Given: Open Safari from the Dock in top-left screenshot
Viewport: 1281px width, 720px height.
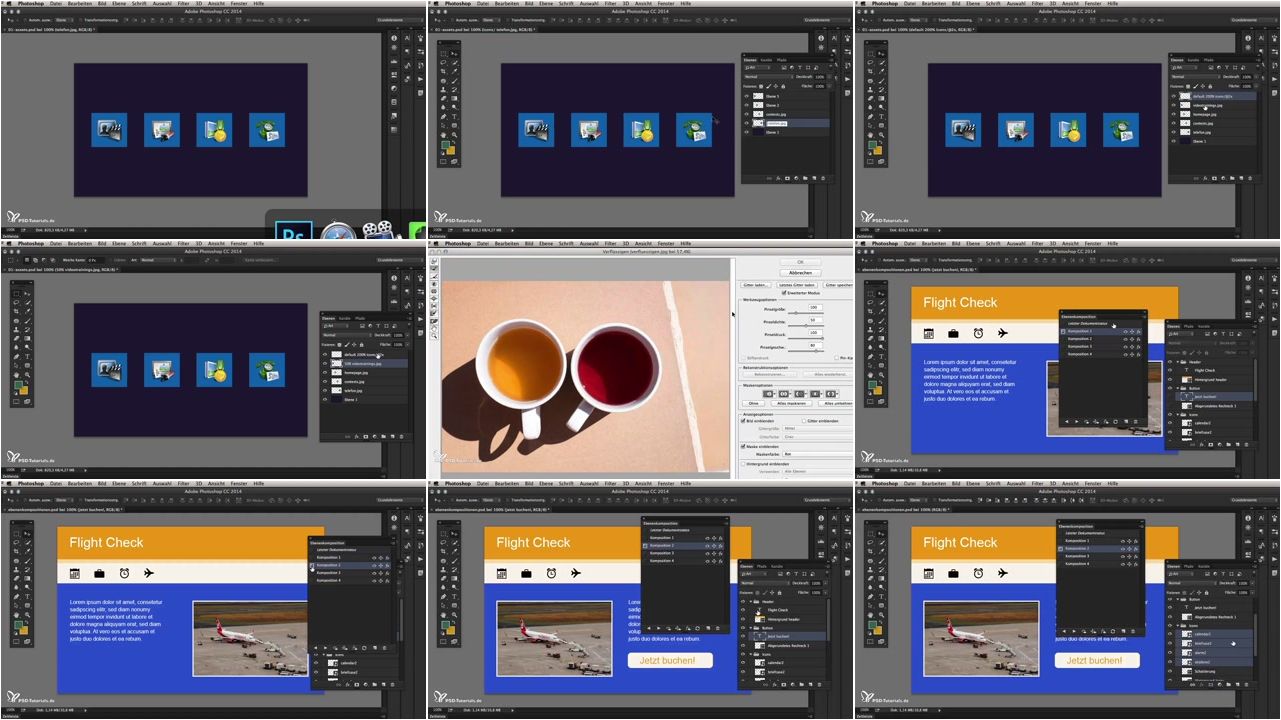Looking at the screenshot, I should tap(340, 232).
